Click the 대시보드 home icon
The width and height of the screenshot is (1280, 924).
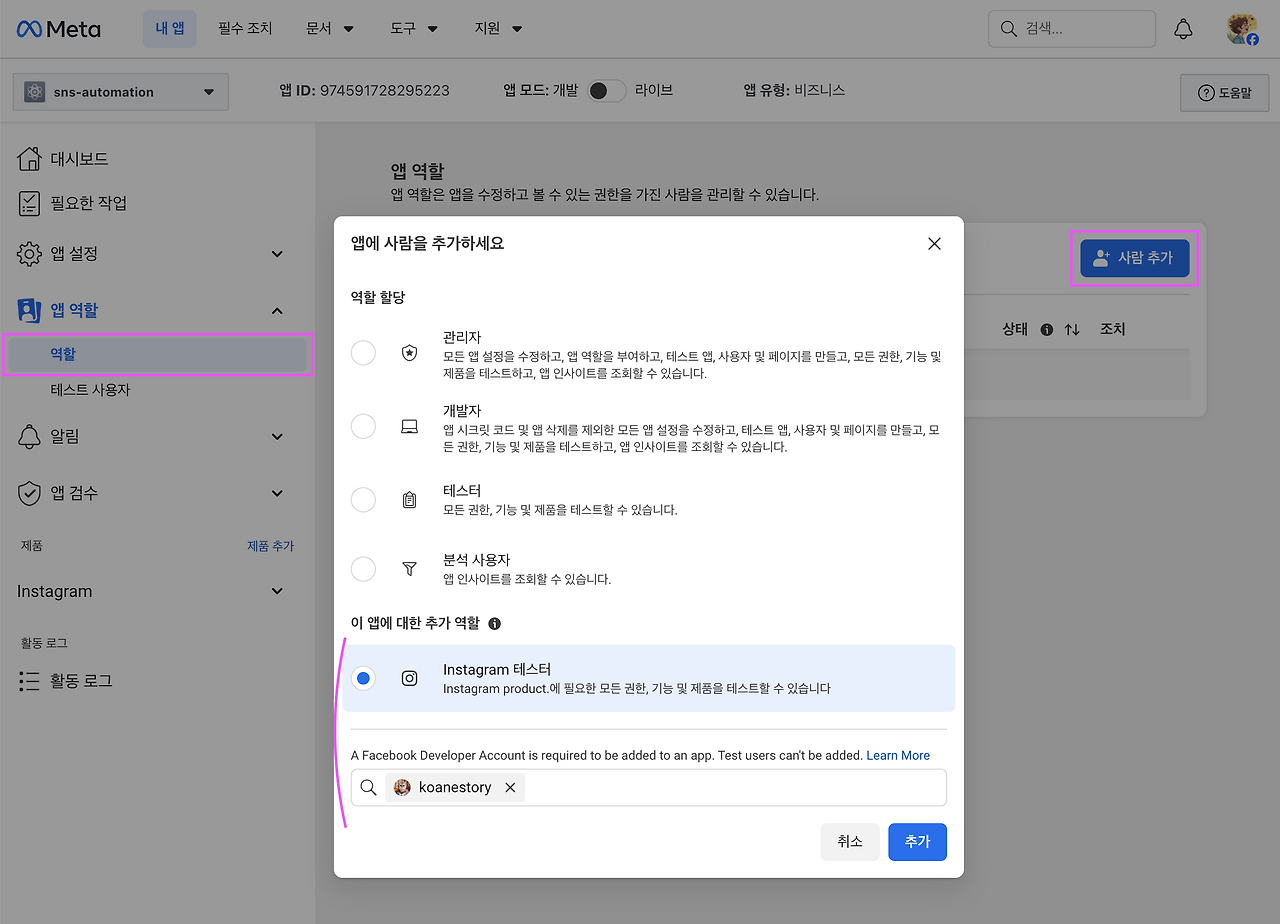coord(30,159)
